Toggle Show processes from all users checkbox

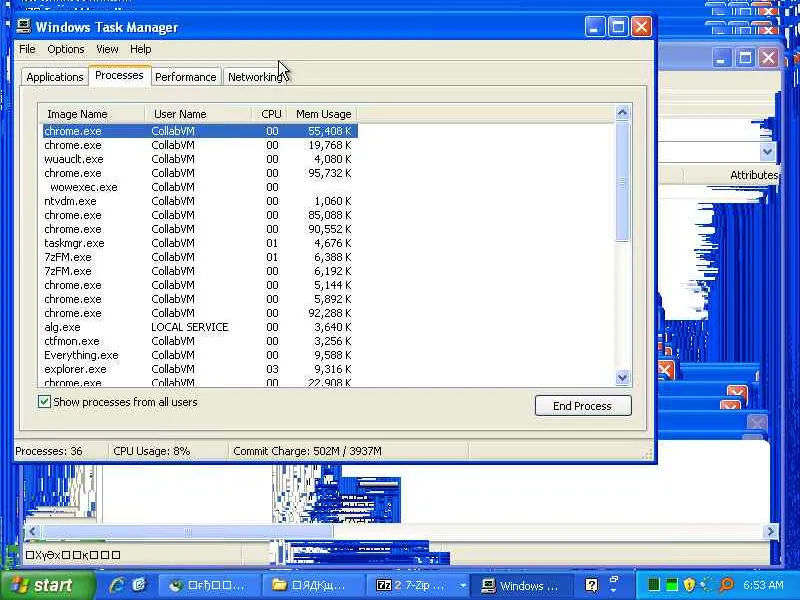tap(44, 402)
